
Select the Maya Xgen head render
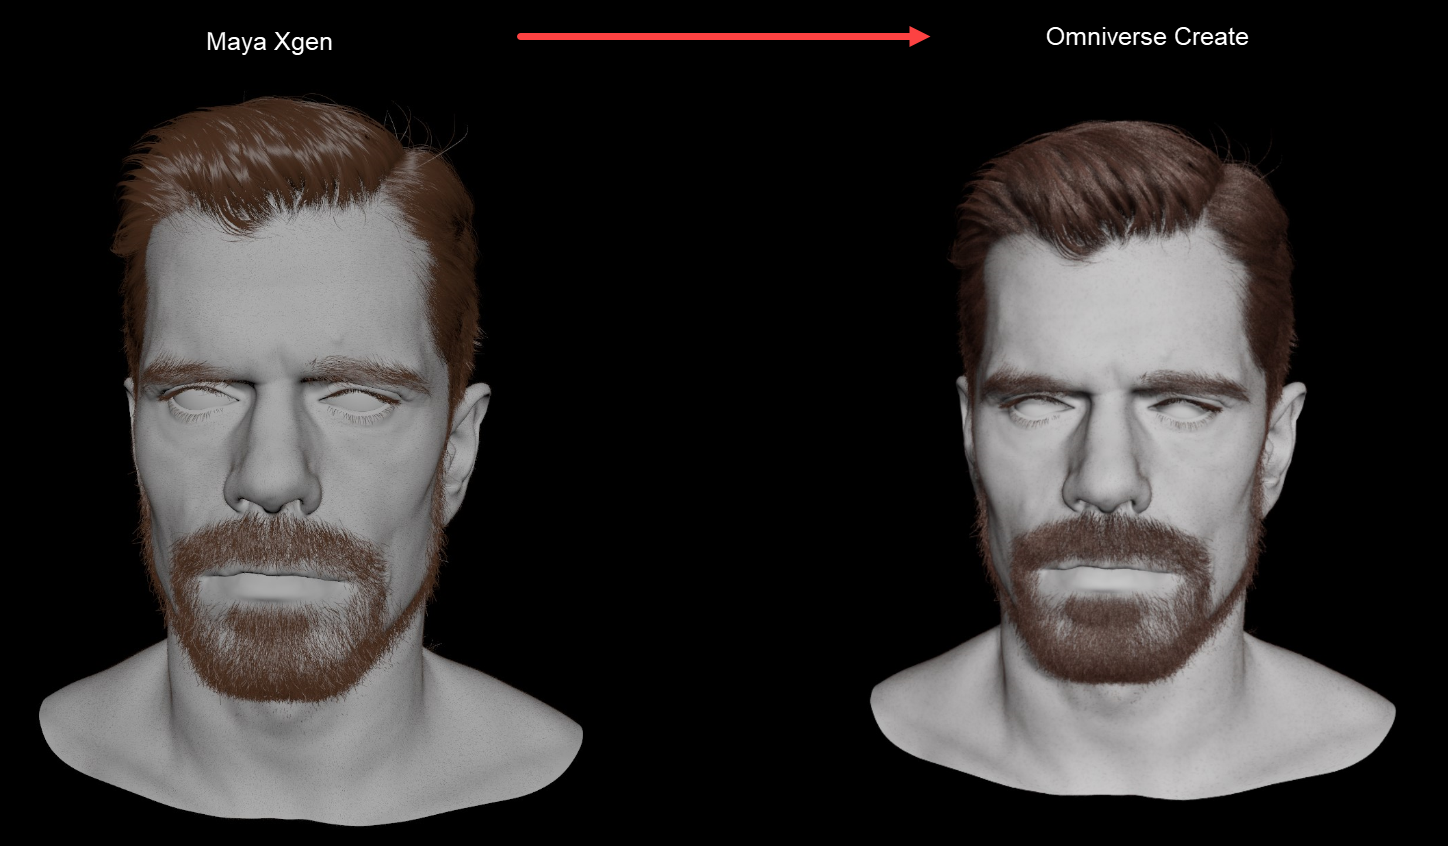[310, 460]
